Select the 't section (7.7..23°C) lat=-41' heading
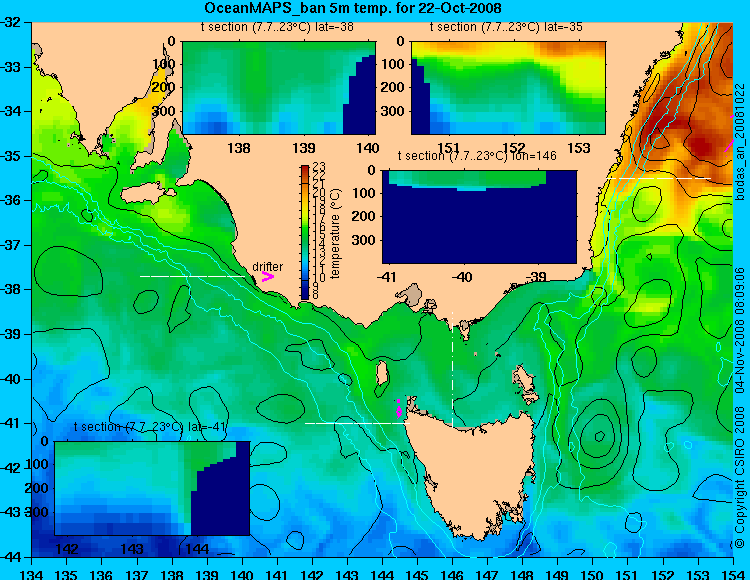750x580 pixels. pyautogui.click(x=150, y=427)
